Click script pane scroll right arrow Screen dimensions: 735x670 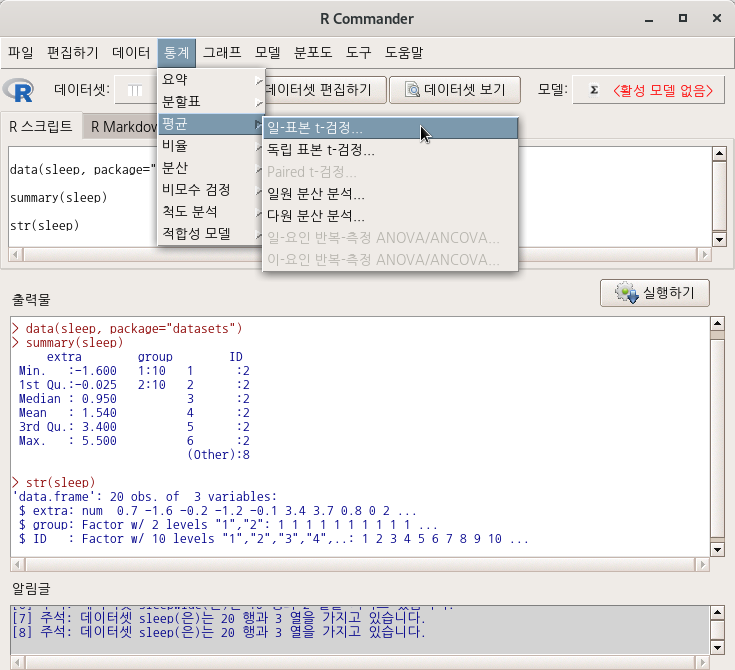tap(704, 255)
